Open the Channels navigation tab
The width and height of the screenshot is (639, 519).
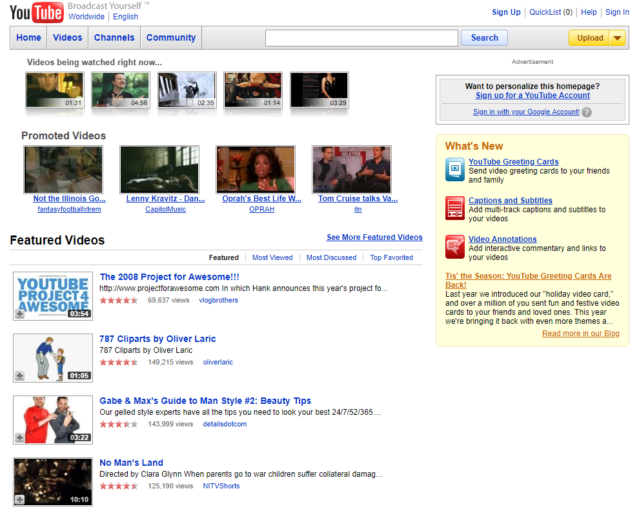114,38
